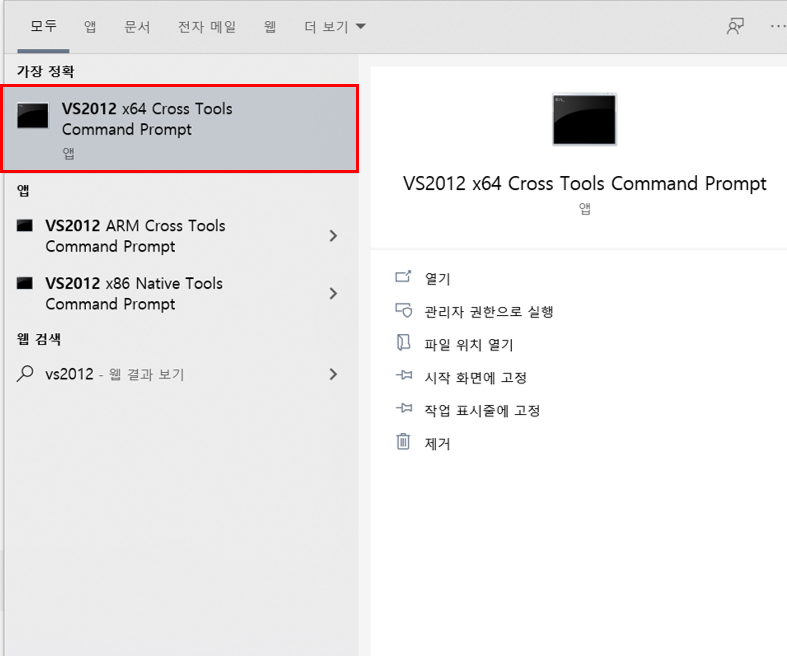Click the trash can icon
The image size is (787, 657).
404,442
